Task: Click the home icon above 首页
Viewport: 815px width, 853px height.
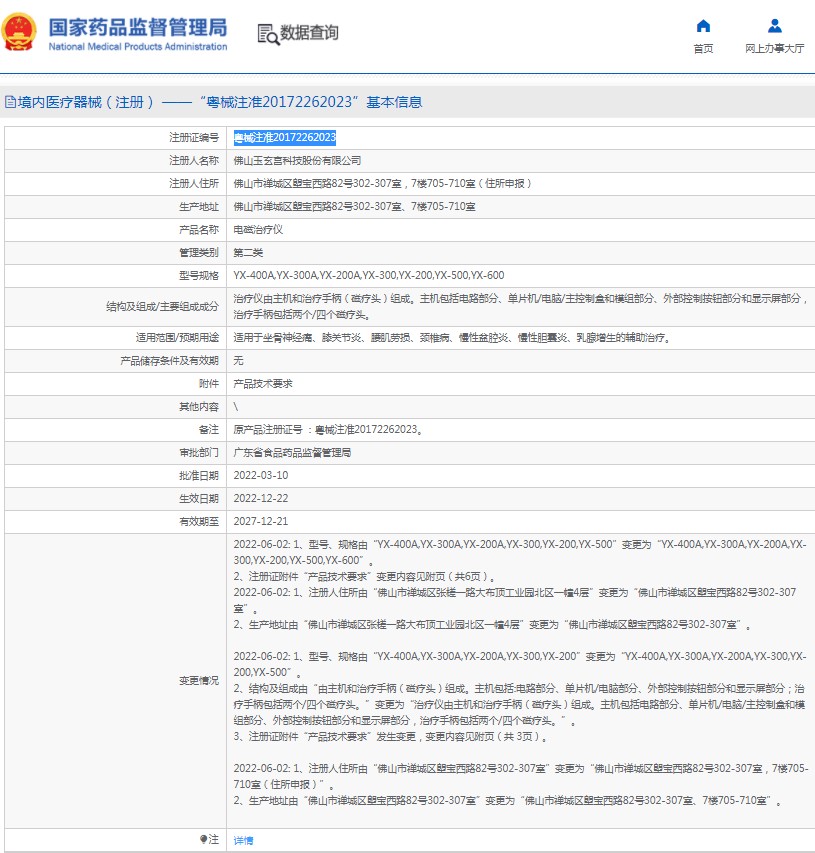Action: (x=703, y=26)
